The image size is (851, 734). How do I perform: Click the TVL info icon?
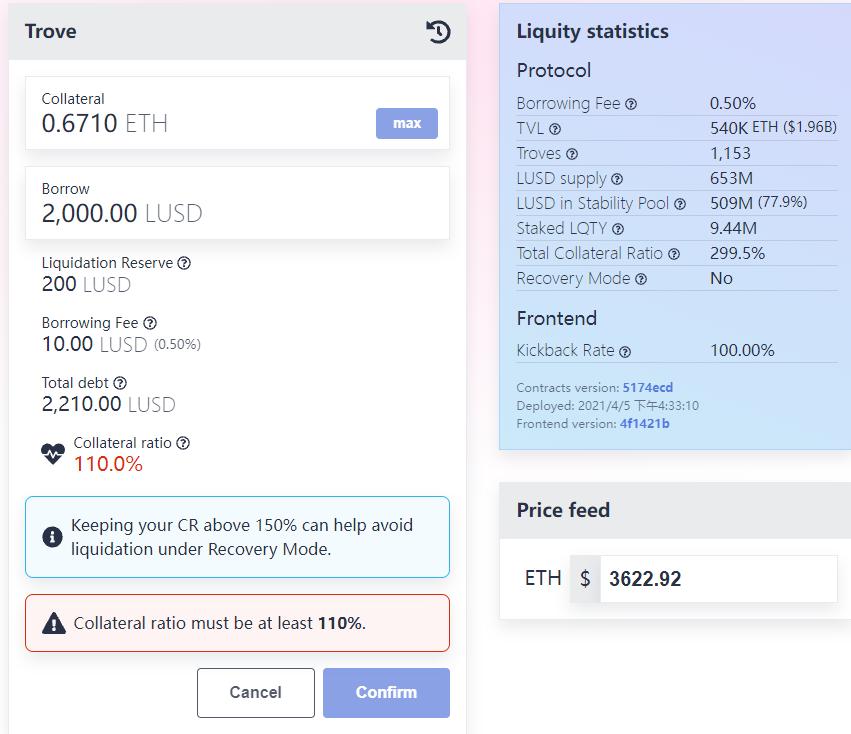(555, 129)
